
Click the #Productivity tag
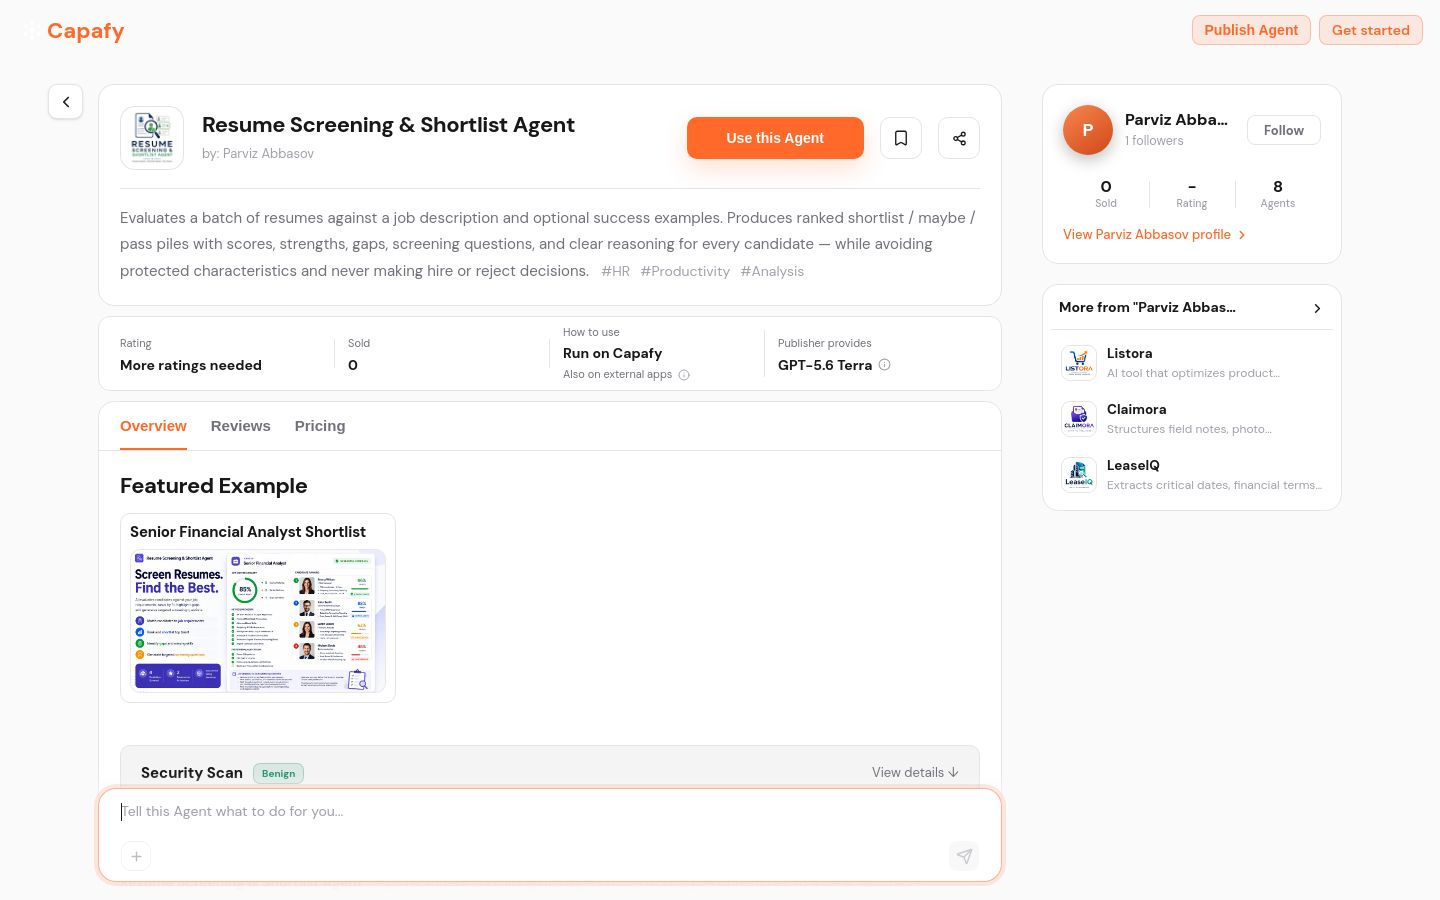tap(685, 271)
